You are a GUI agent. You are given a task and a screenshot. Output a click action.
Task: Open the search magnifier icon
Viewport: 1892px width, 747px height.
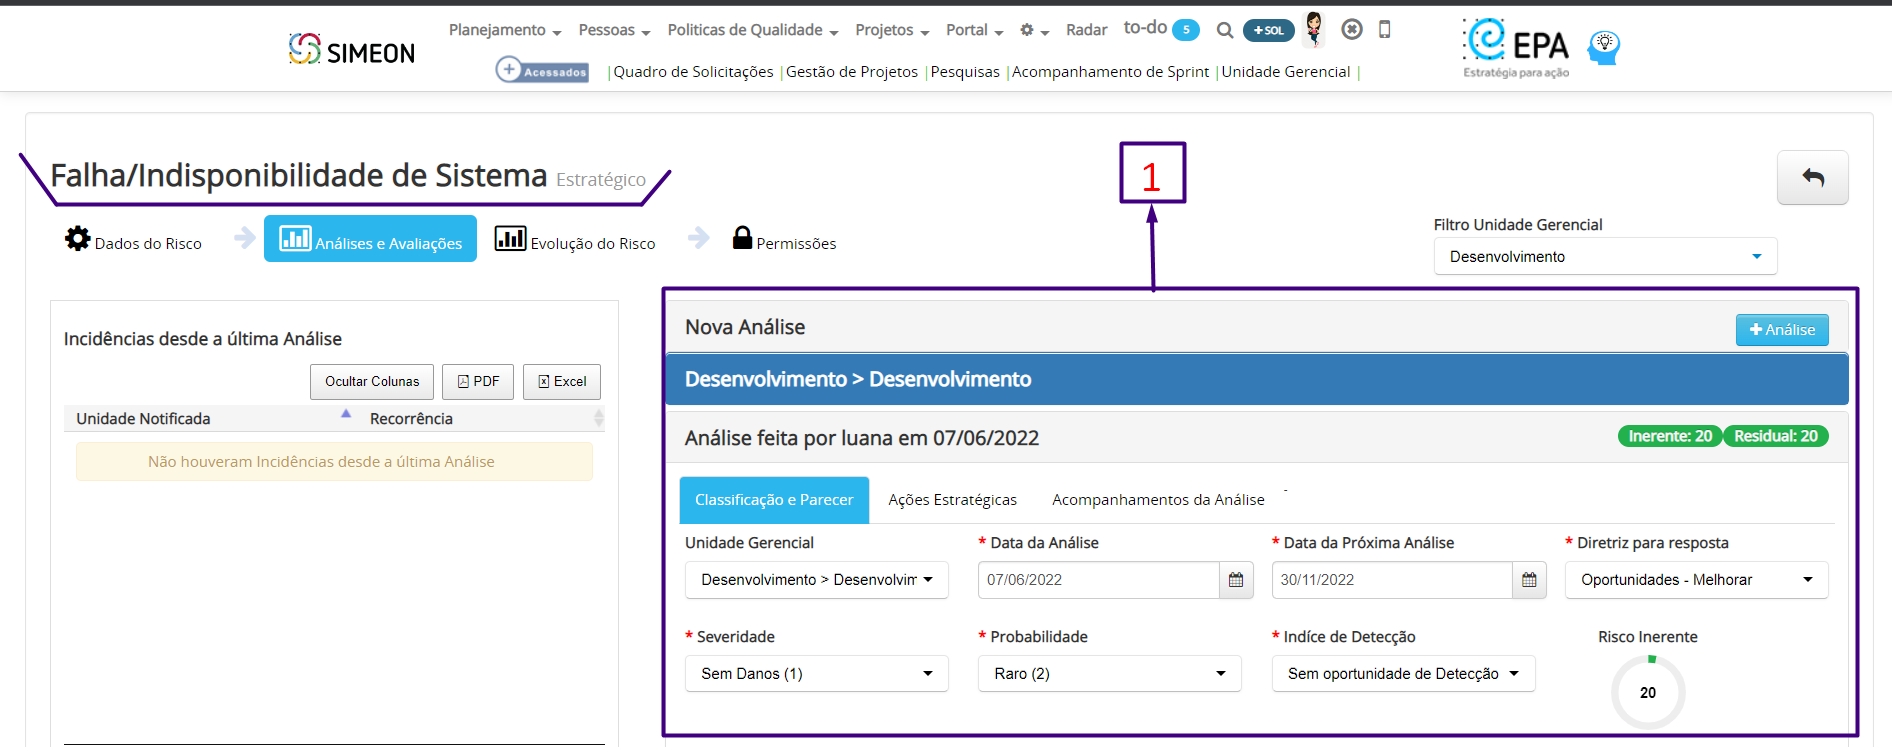coord(1224,31)
